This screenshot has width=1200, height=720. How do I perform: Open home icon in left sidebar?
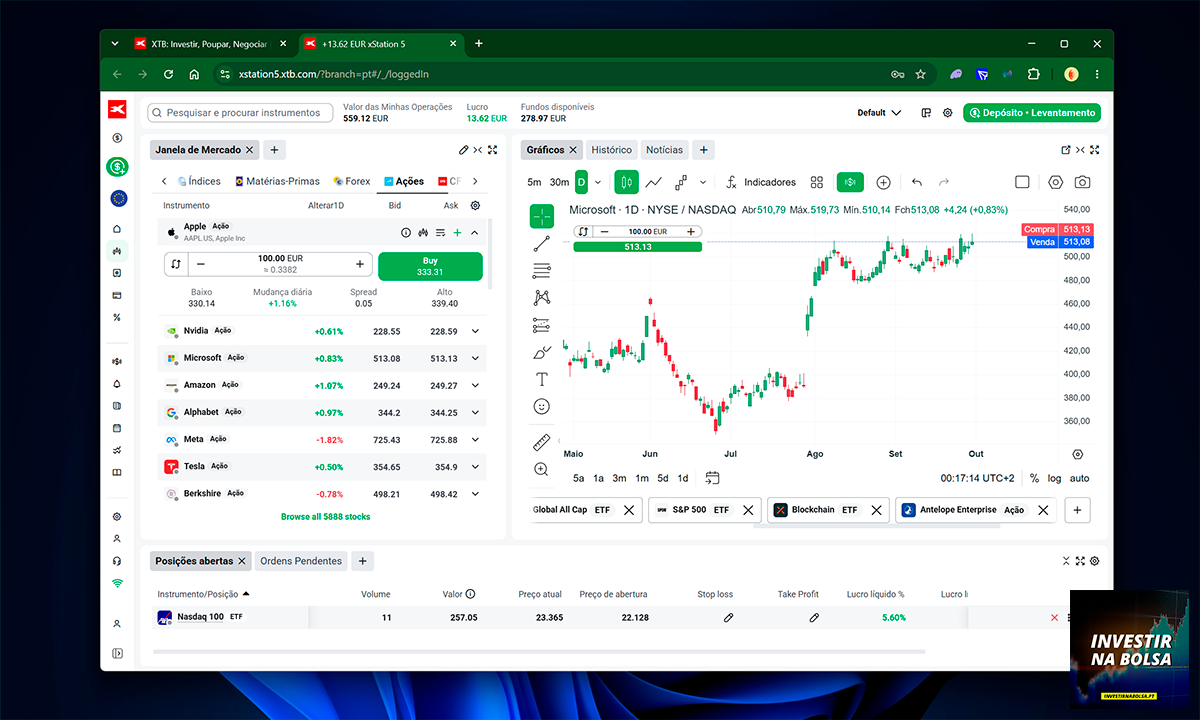tap(117, 228)
